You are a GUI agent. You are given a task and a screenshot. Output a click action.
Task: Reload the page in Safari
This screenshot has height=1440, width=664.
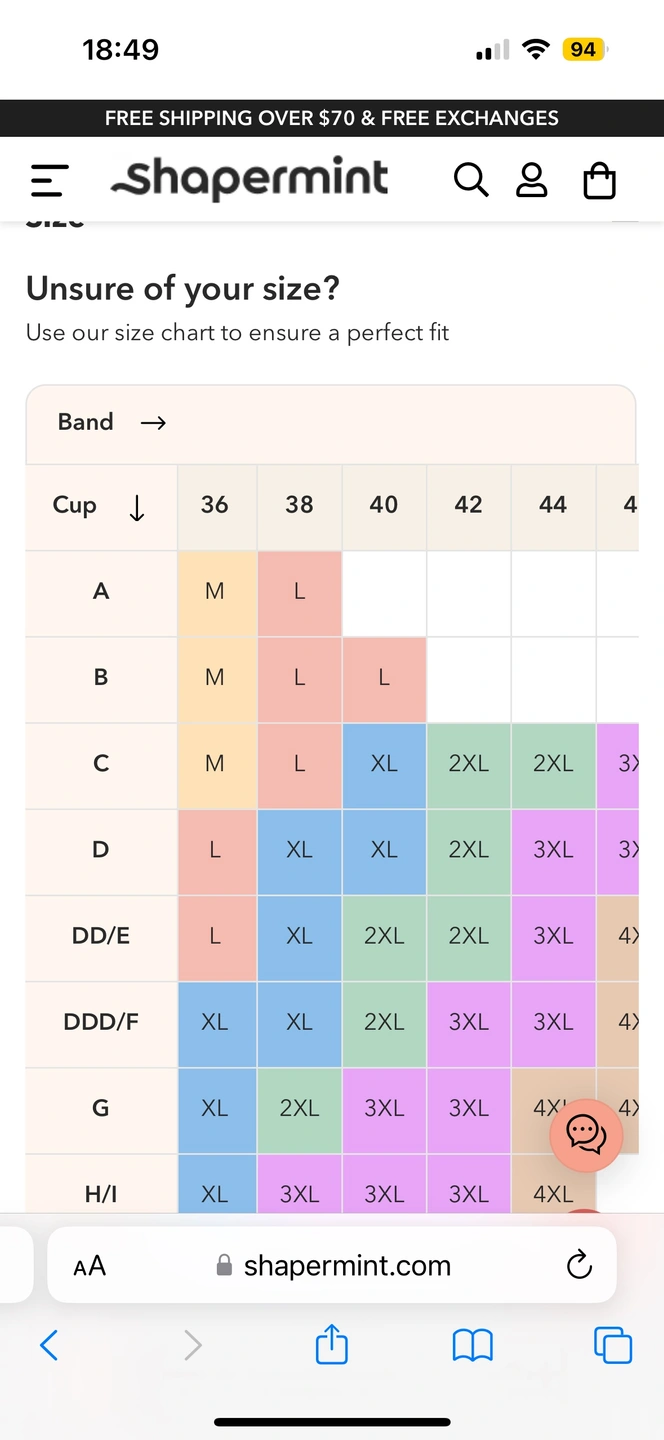pyautogui.click(x=579, y=1266)
